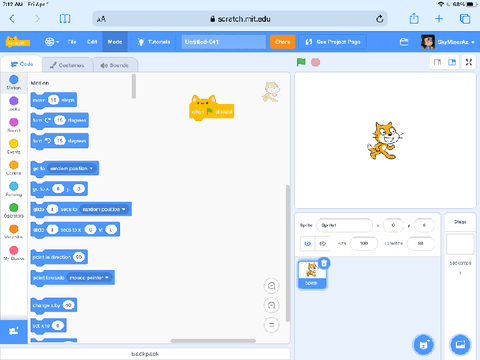The image size is (480, 360).
Task: Switch to the Costumes tab
Action: click(x=67, y=65)
